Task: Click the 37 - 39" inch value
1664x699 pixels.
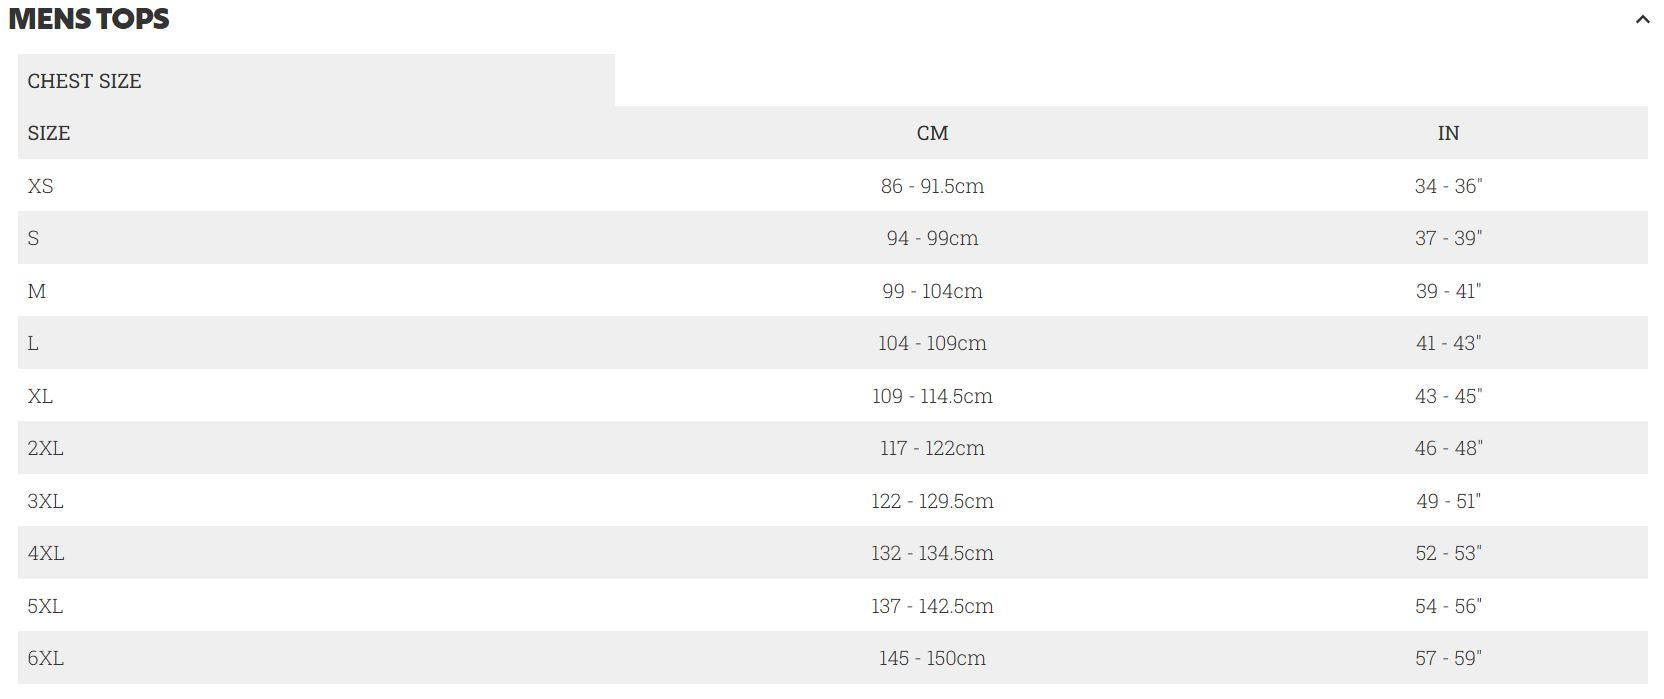Action: pyautogui.click(x=1448, y=238)
